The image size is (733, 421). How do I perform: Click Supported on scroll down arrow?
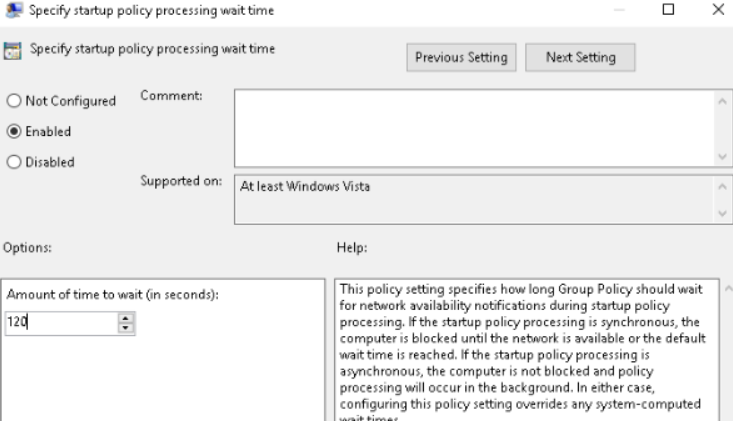click(x=722, y=214)
